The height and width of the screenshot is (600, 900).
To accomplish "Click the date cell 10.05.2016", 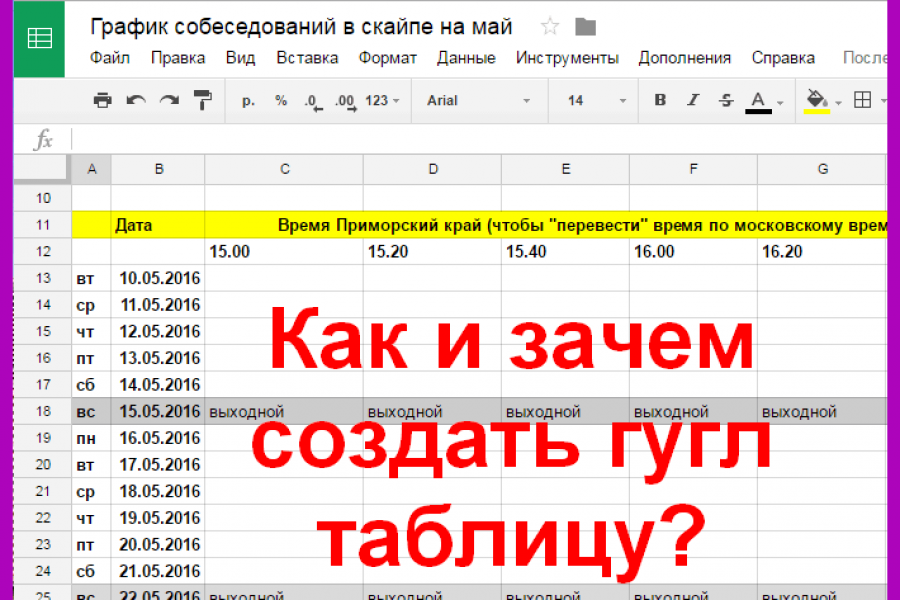I will click(x=158, y=278).
